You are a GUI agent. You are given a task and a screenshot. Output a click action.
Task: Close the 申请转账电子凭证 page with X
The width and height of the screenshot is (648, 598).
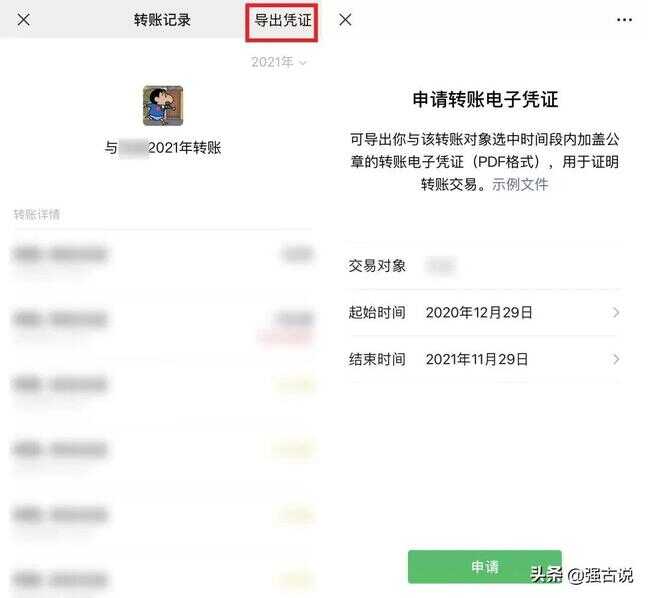[345, 19]
